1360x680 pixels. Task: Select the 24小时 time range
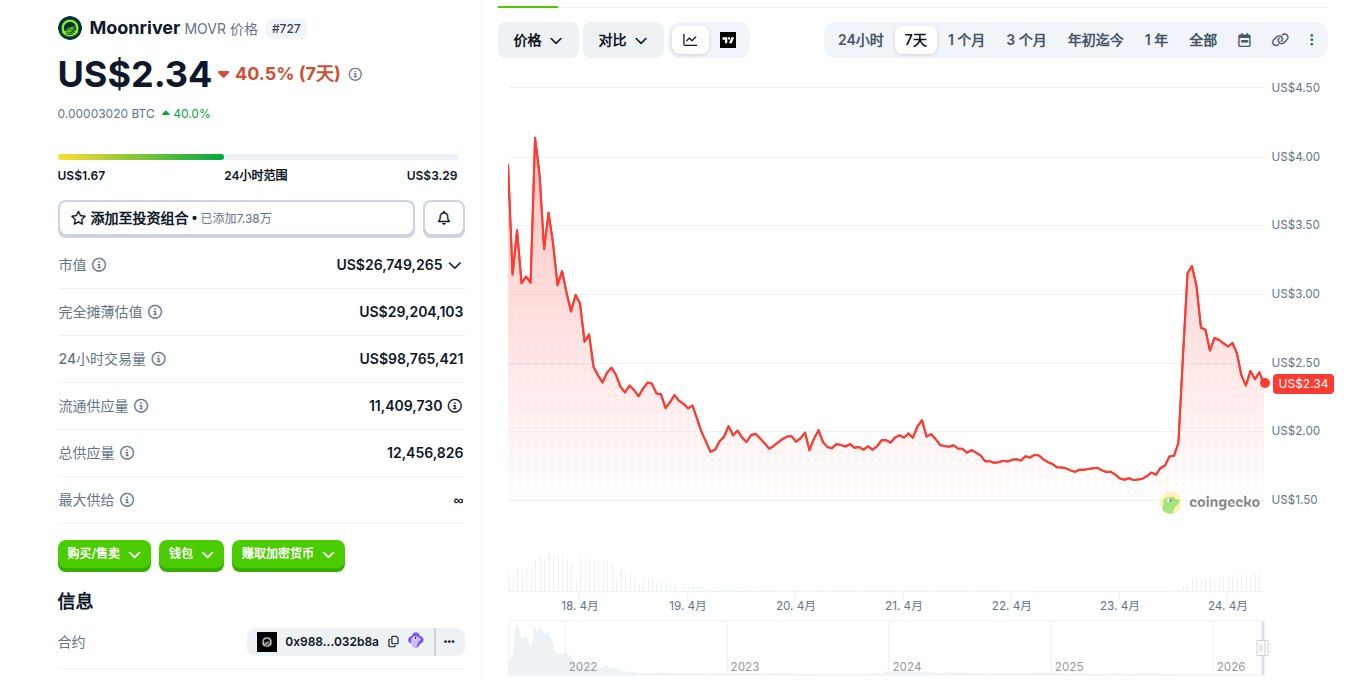point(861,40)
